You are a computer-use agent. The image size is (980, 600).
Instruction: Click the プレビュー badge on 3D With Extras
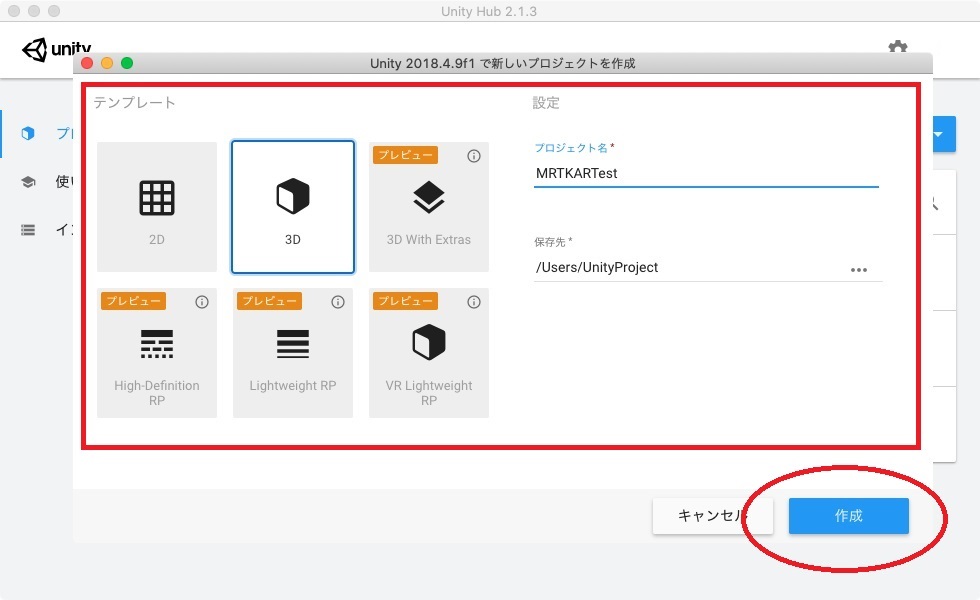point(405,155)
